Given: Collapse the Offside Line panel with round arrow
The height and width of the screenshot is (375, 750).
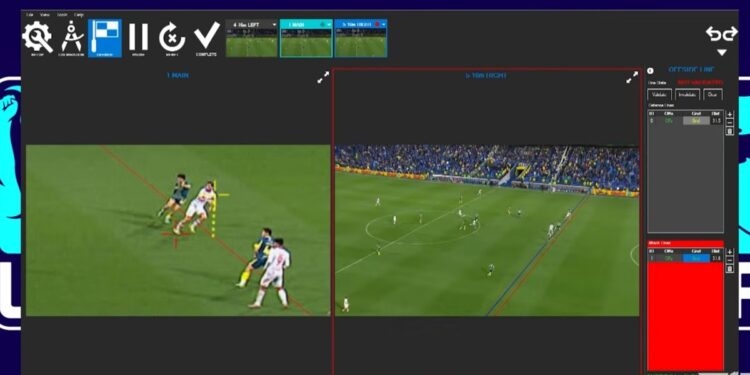Looking at the screenshot, I should (651, 71).
